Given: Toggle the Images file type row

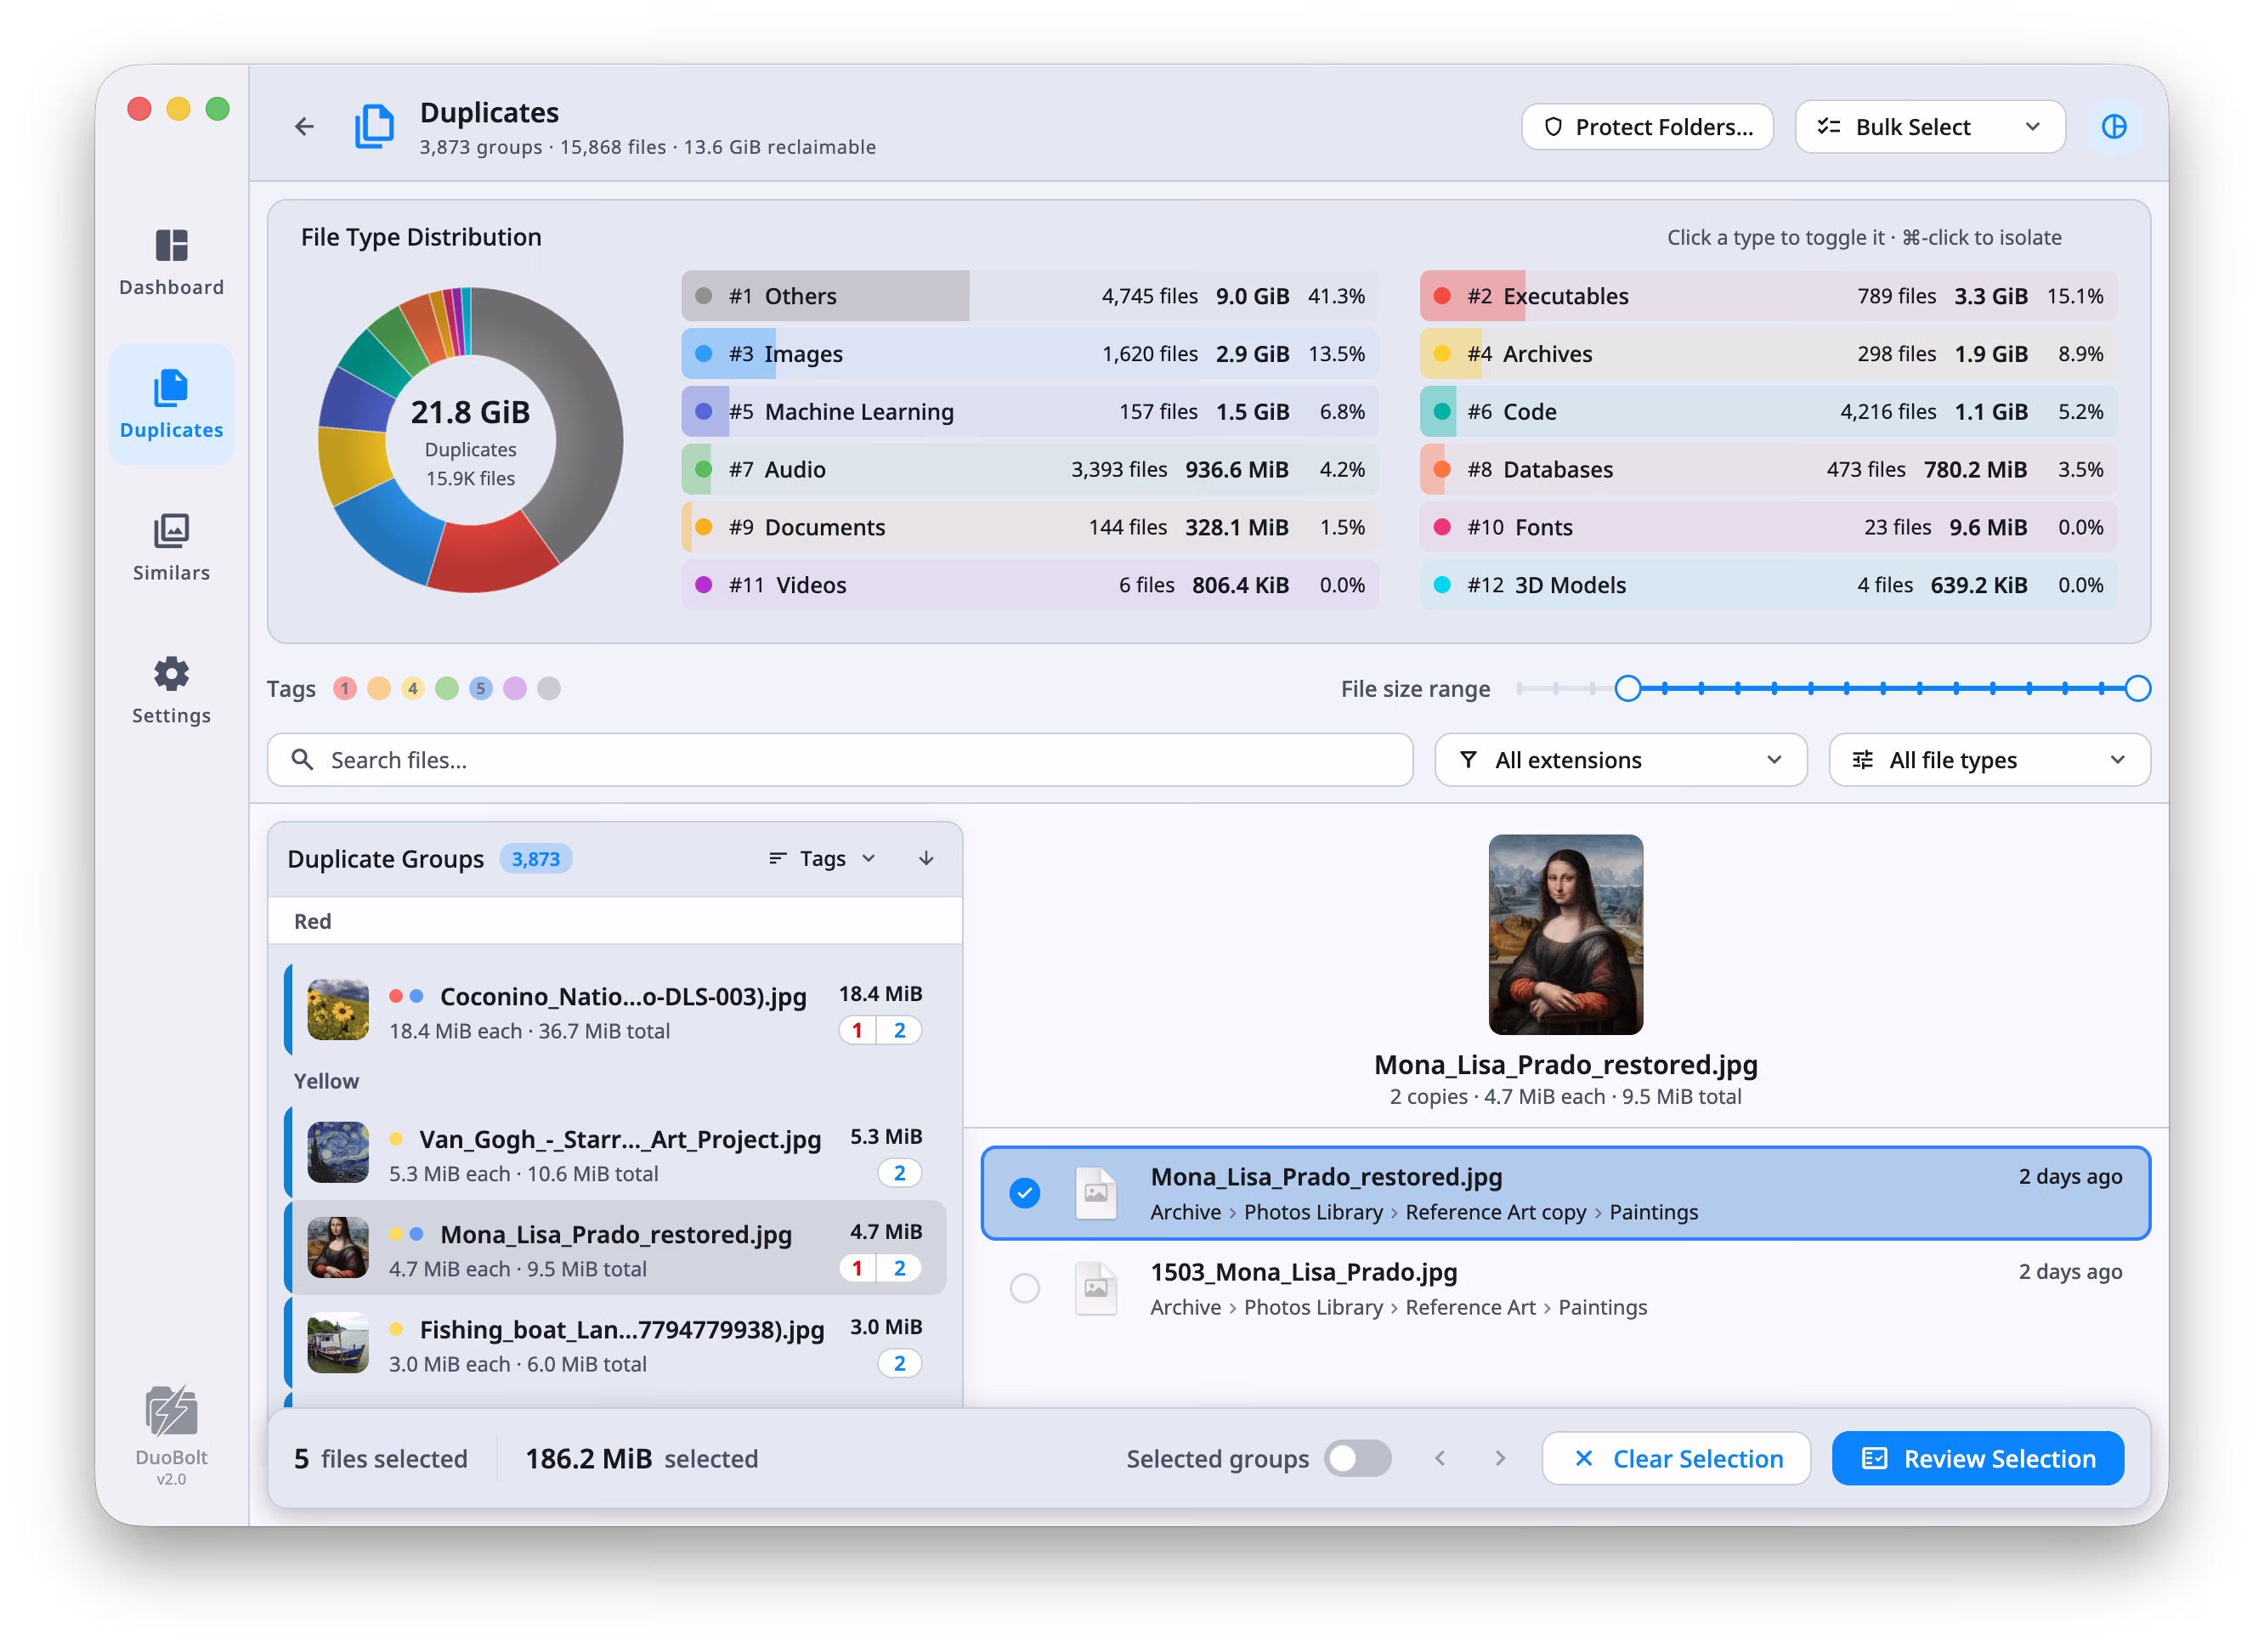Looking at the screenshot, I should [x=1030, y=354].
